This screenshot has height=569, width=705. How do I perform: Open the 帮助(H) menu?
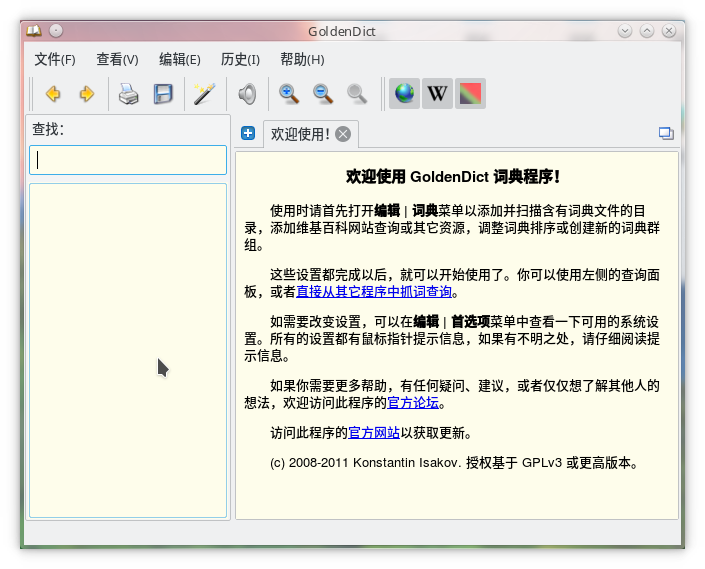[x=302, y=59]
